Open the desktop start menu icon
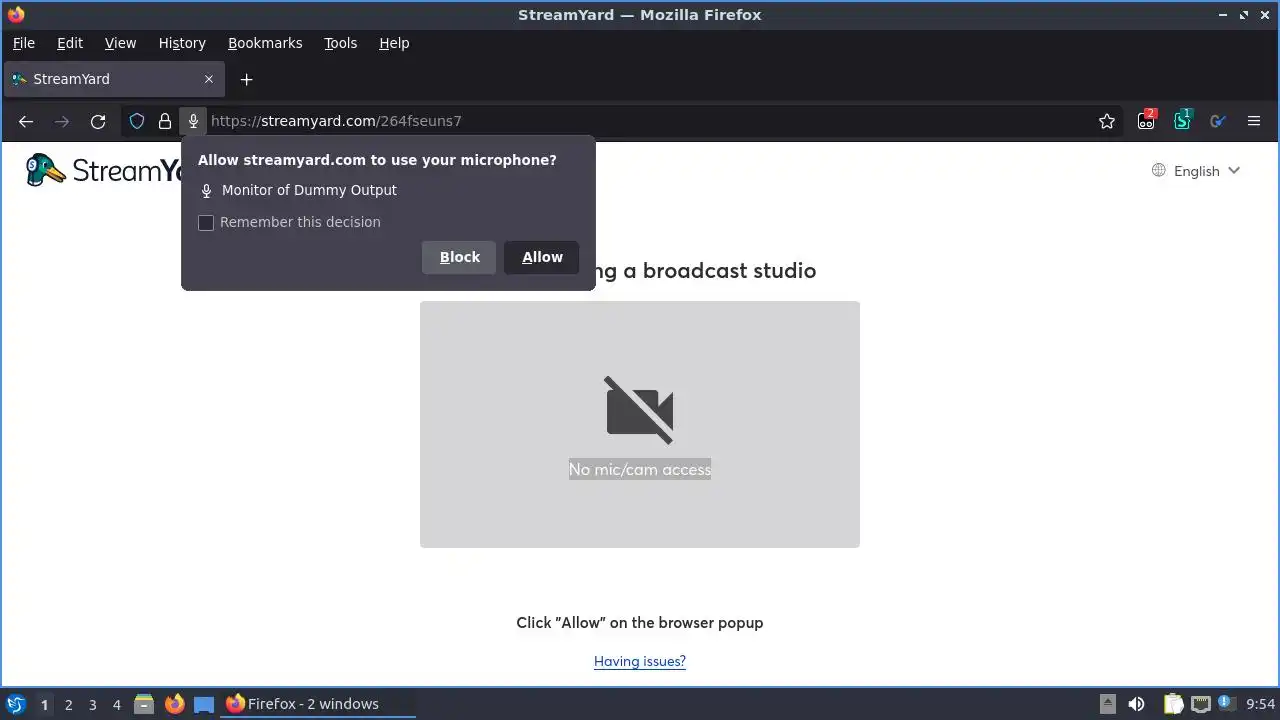This screenshot has height=720, width=1280. coord(15,704)
